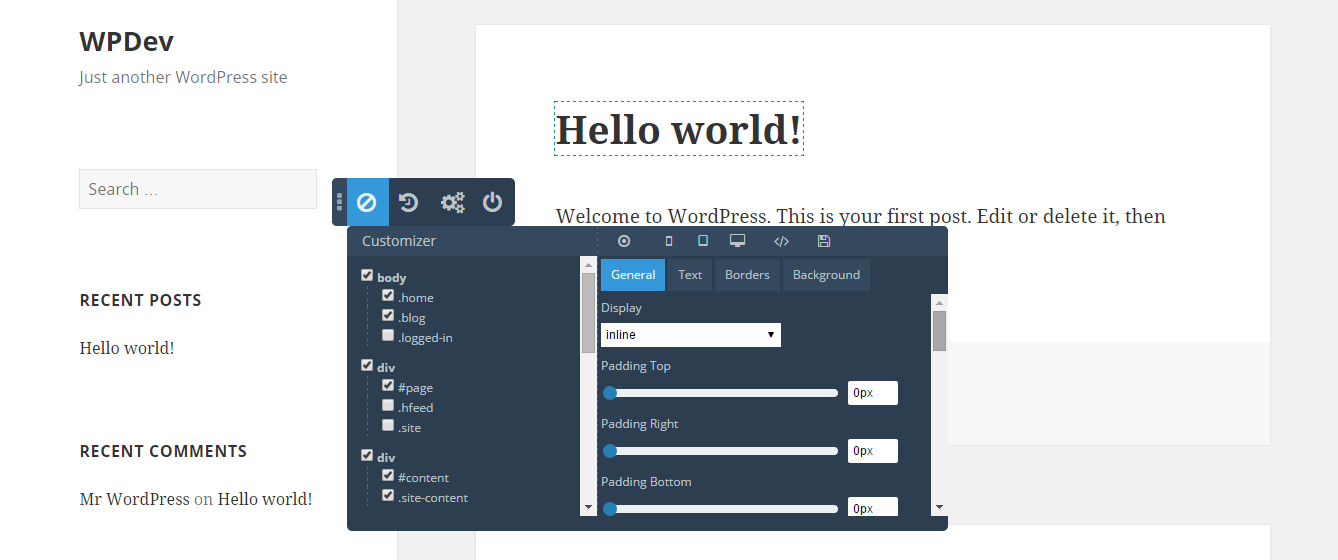Open the code view icon
Screen dimensions: 1338x560
click(782, 241)
